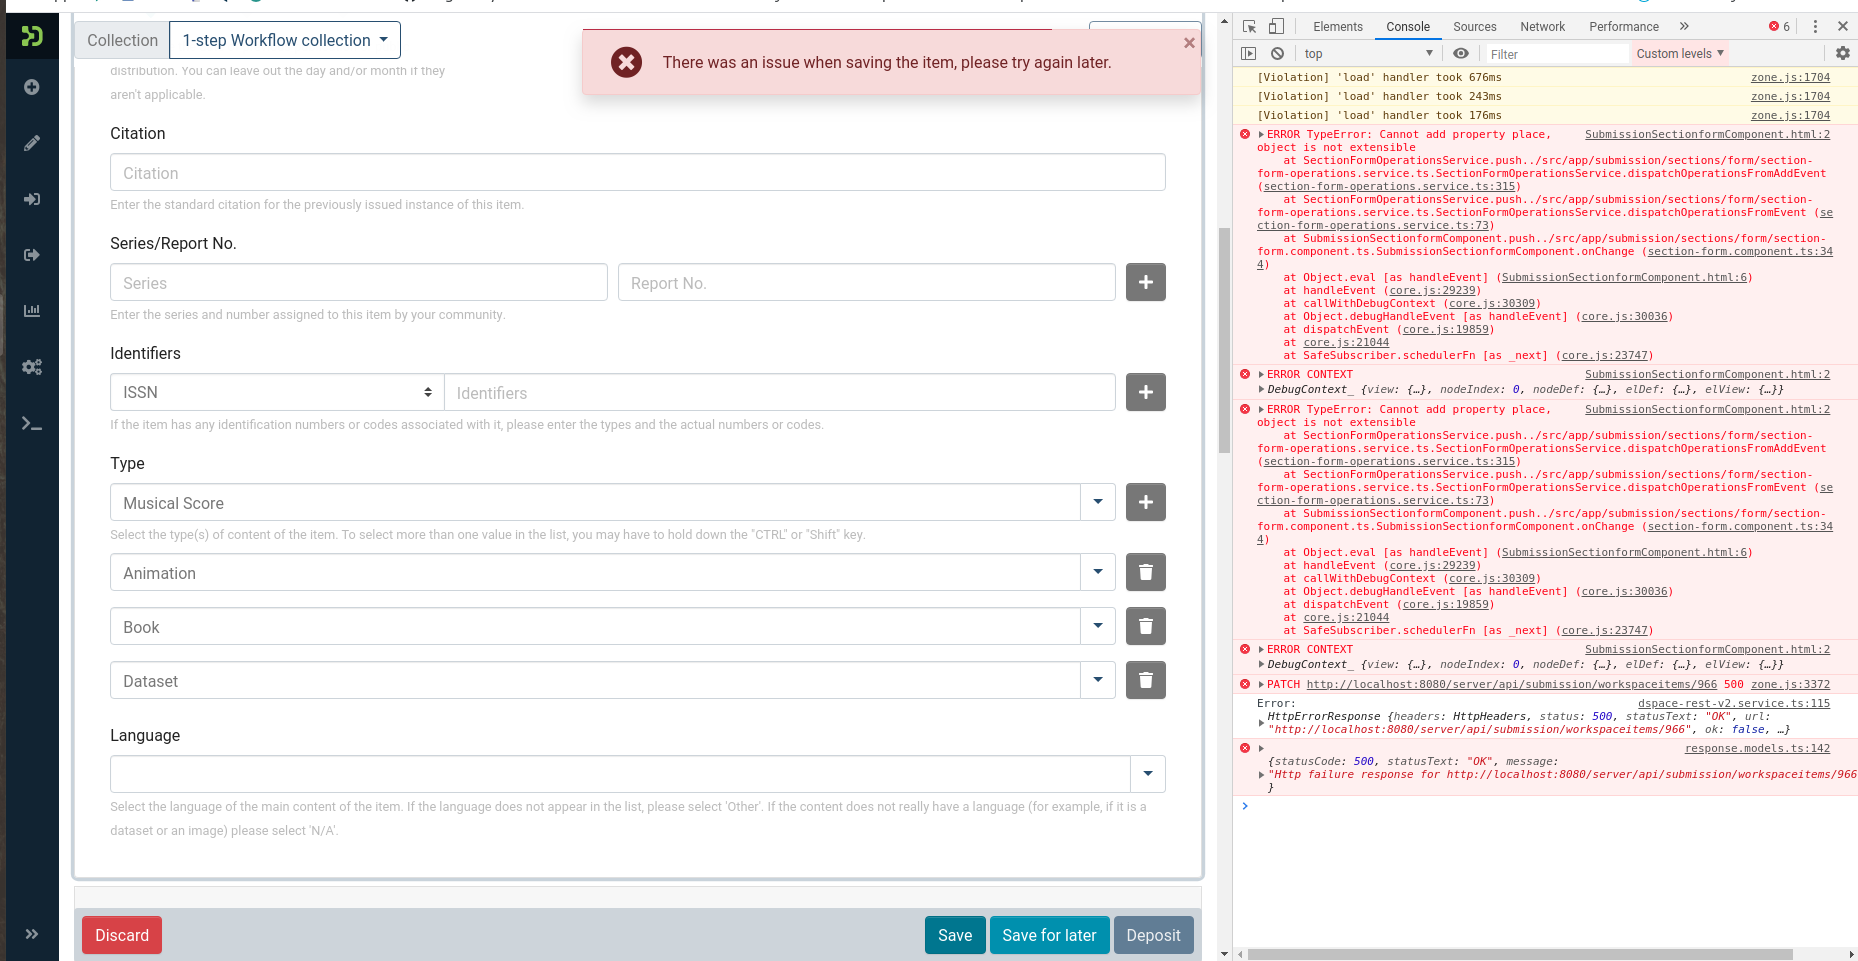Viewport: 1858px width, 961px height.
Task: Open the Import sidebar icon
Action: (x=32, y=199)
